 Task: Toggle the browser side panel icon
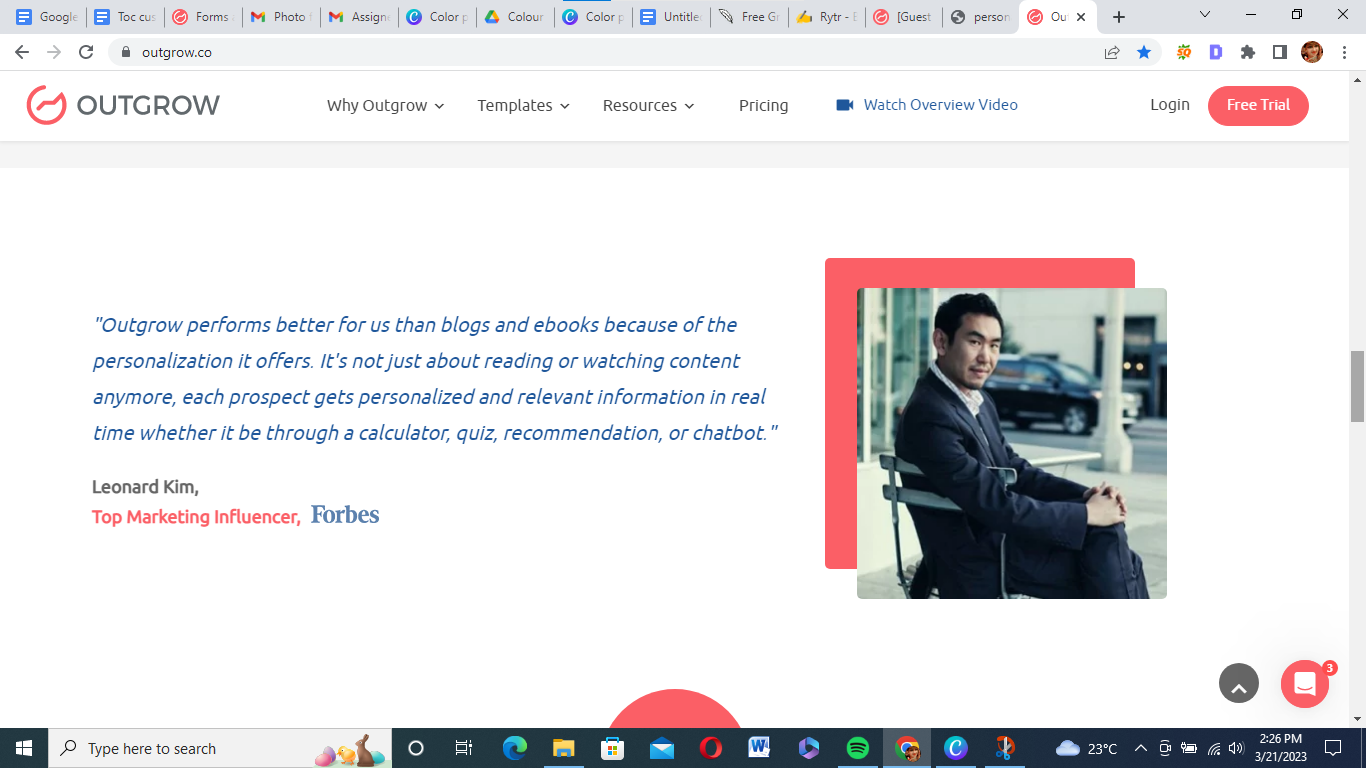(1279, 52)
